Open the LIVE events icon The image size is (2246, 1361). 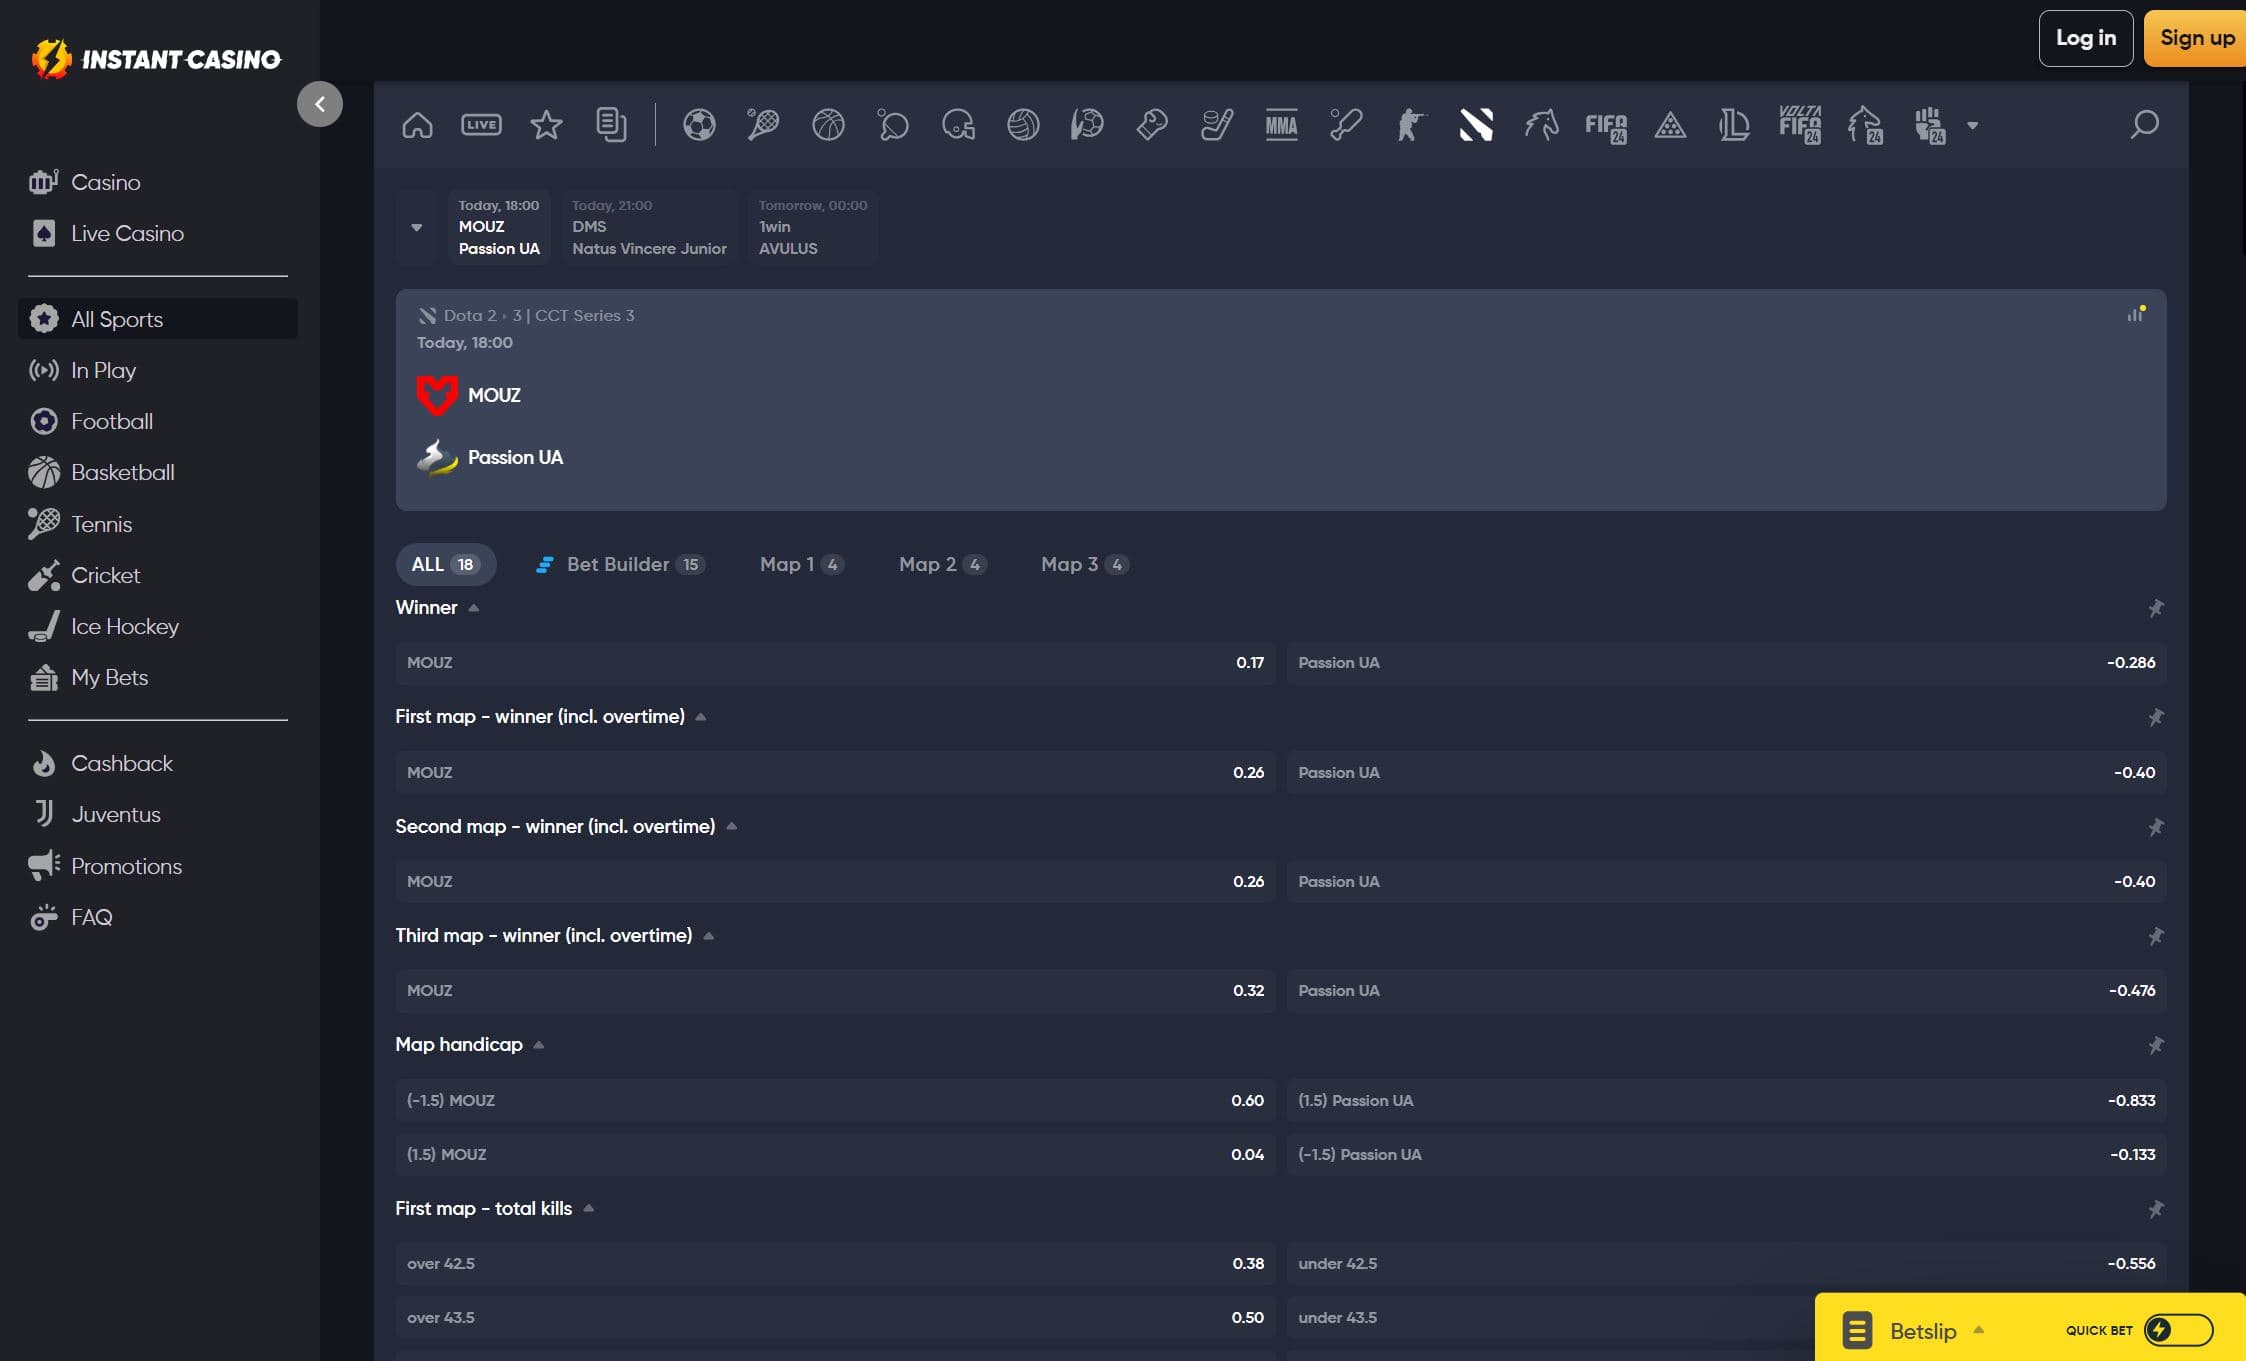(x=481, y=125)
